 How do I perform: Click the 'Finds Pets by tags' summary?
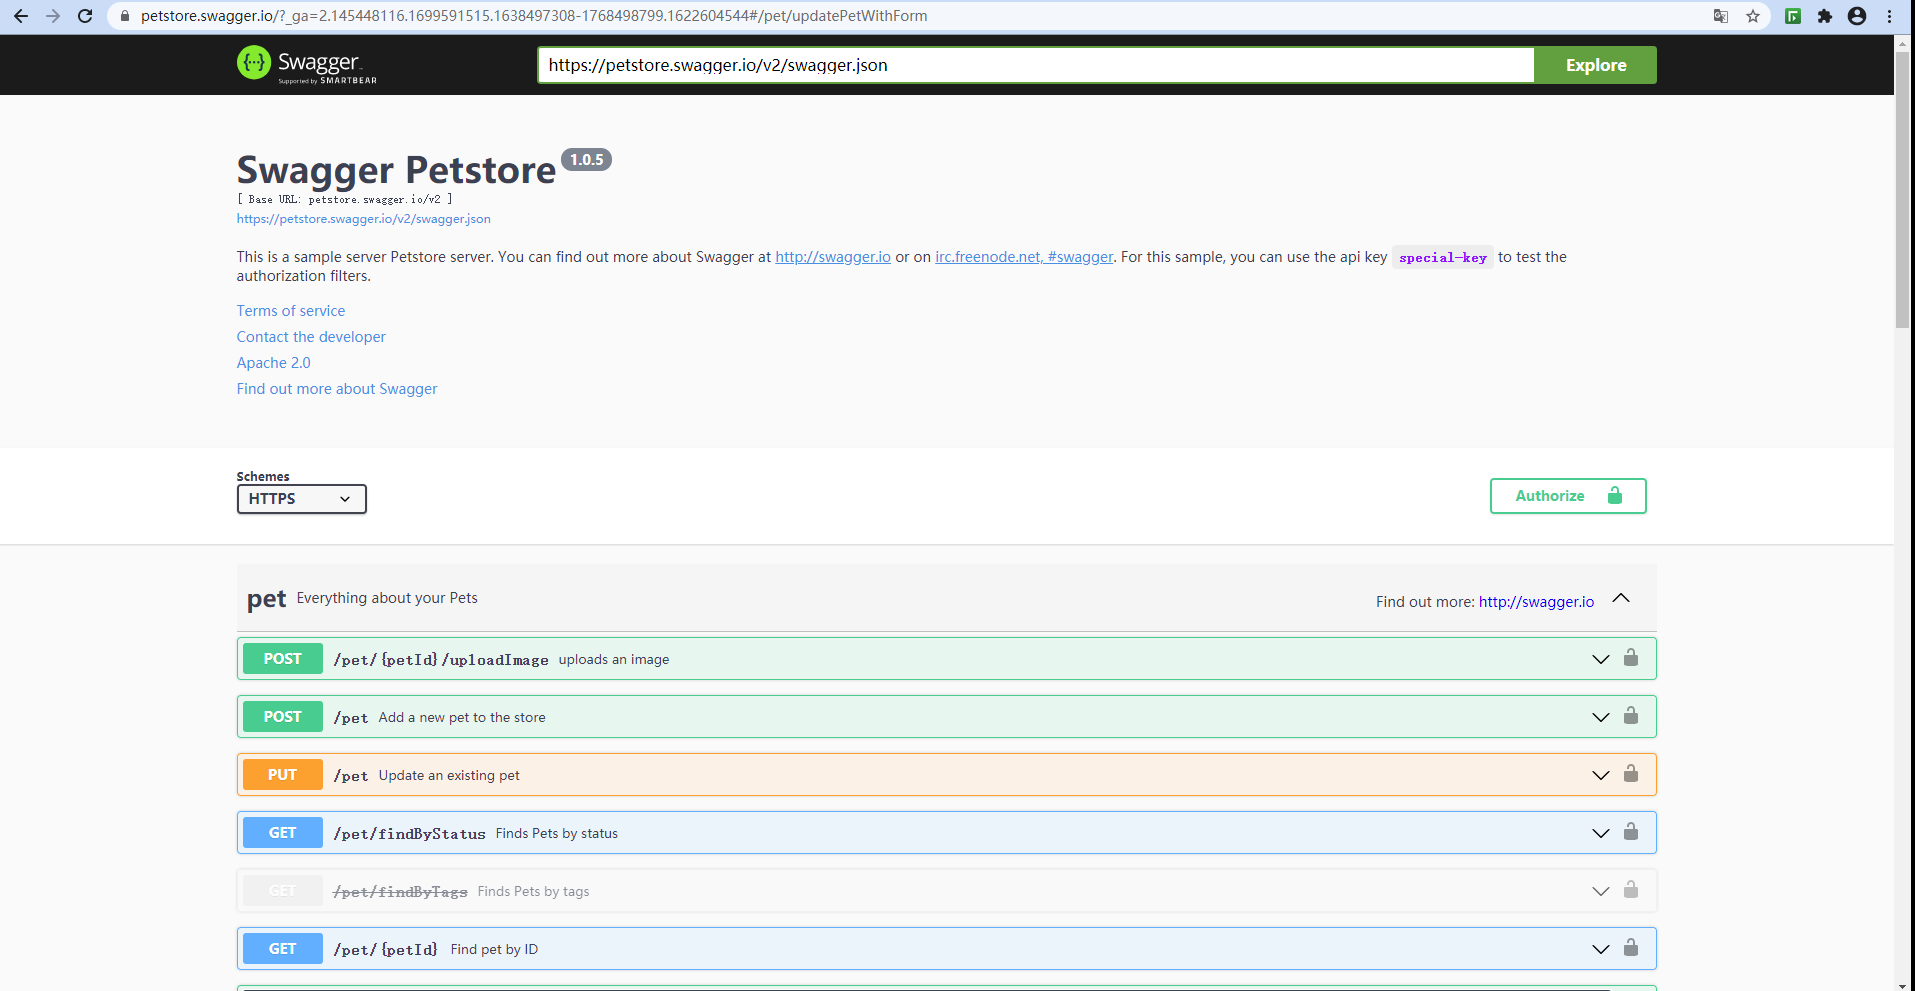pyautogui.click(x=534, y=891)
